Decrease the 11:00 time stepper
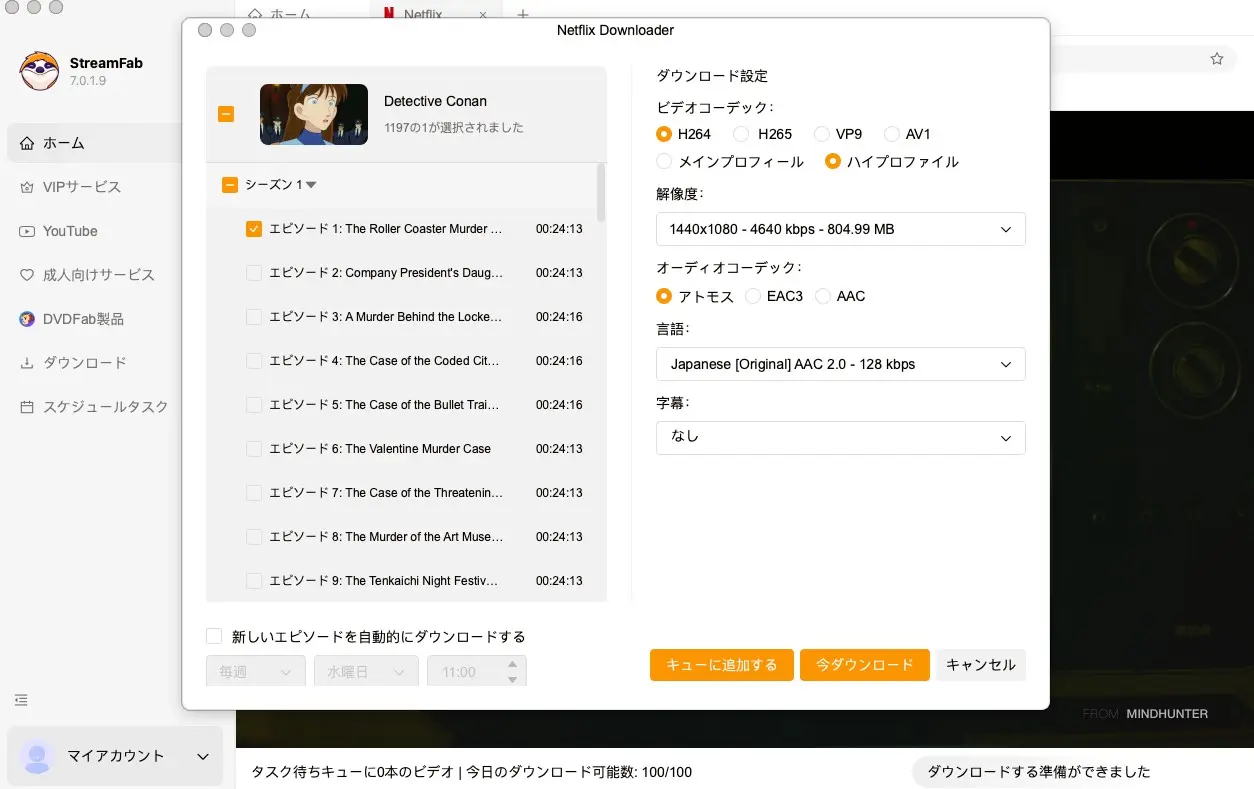This screenshot has width=1254, height=789. (x=512, y=680)
